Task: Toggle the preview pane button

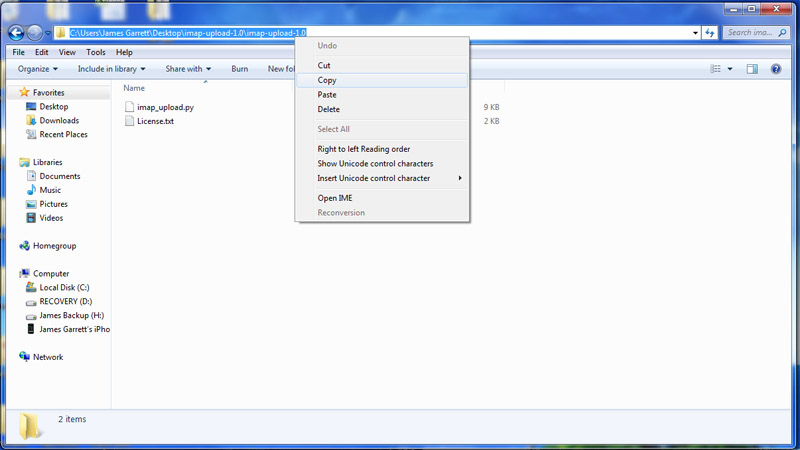Action: (x=752, y=69)
